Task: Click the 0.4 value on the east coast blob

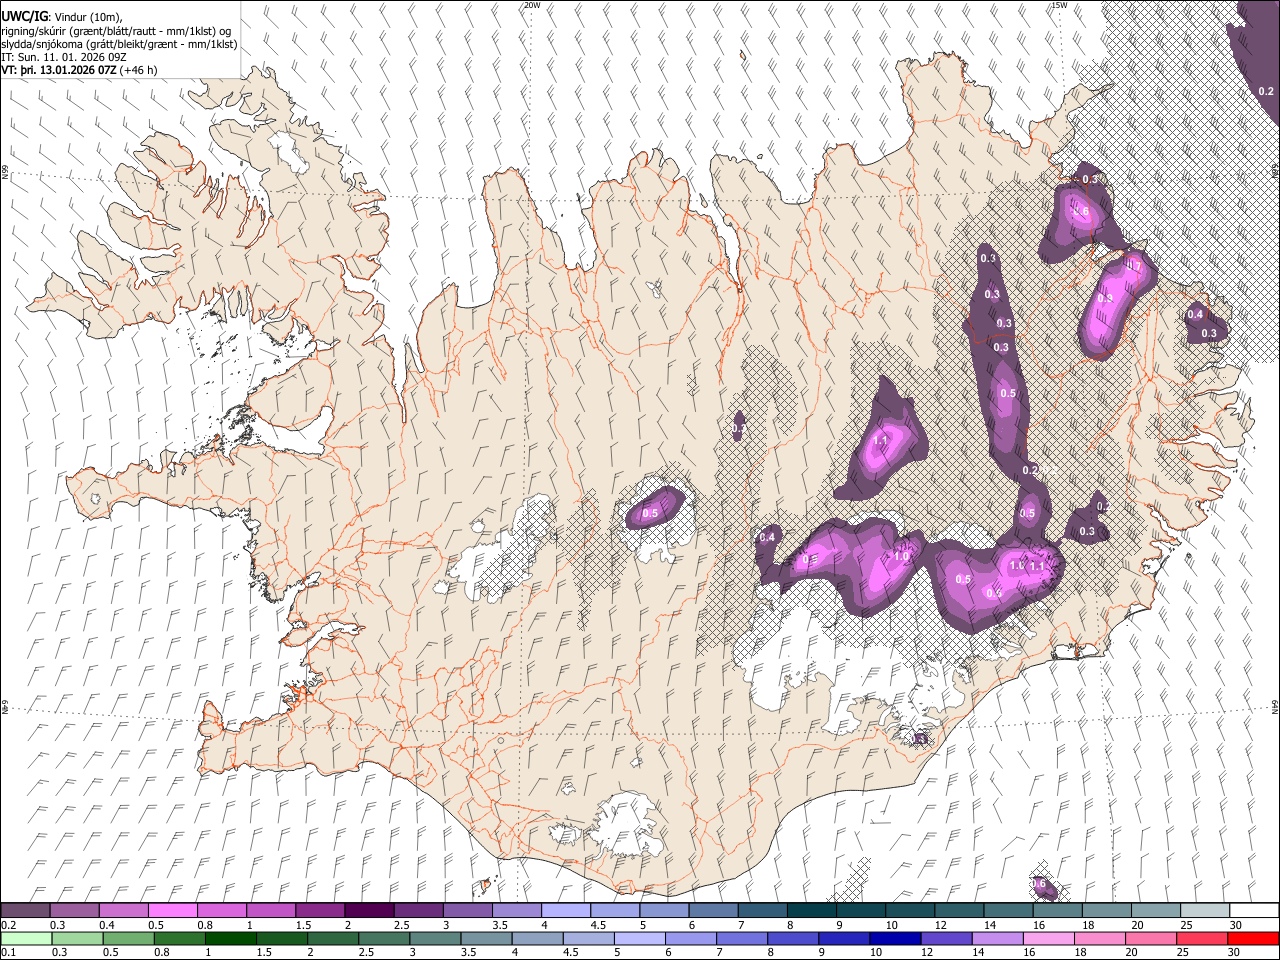Action: click(x=1194, y=315)
